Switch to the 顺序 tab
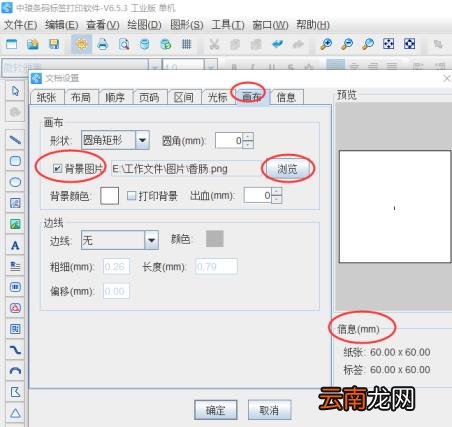This screenshot has height=427, width=452. point(115,97)
